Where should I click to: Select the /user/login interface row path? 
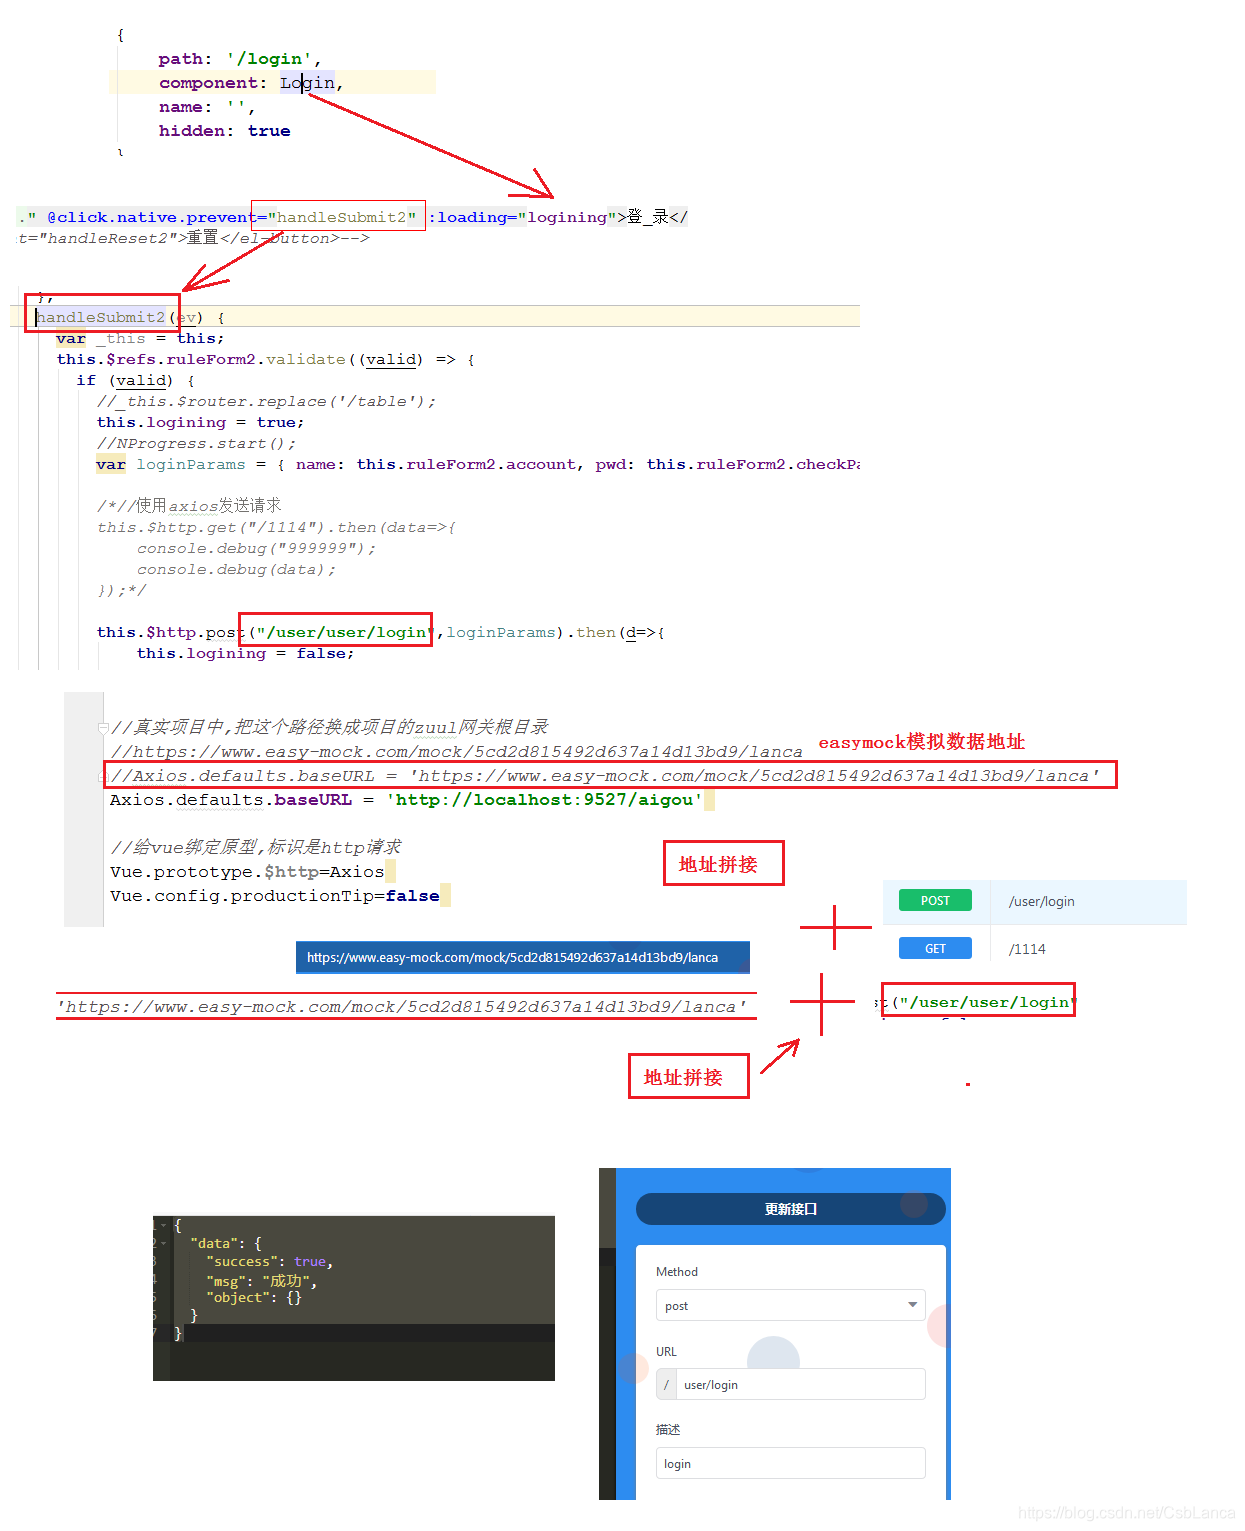tap(1041, 901)
